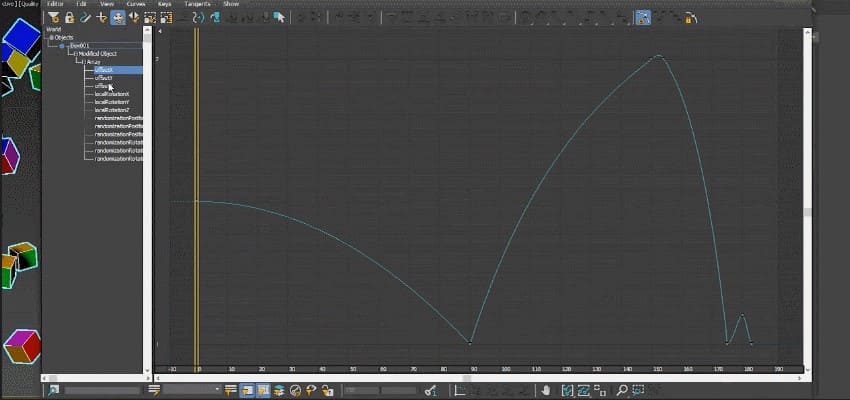The image size is (850, 400).
Task: Select the keyframe at frame 90
Action: (470, 343)
